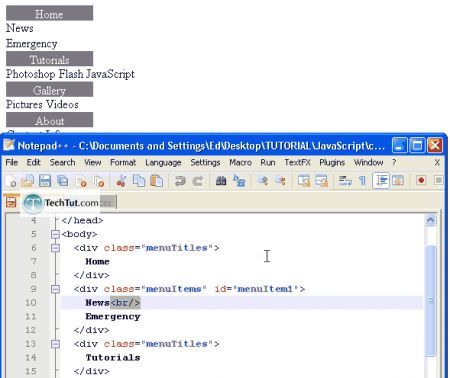
Task: Open the Language menu
Action: [163, 162]
